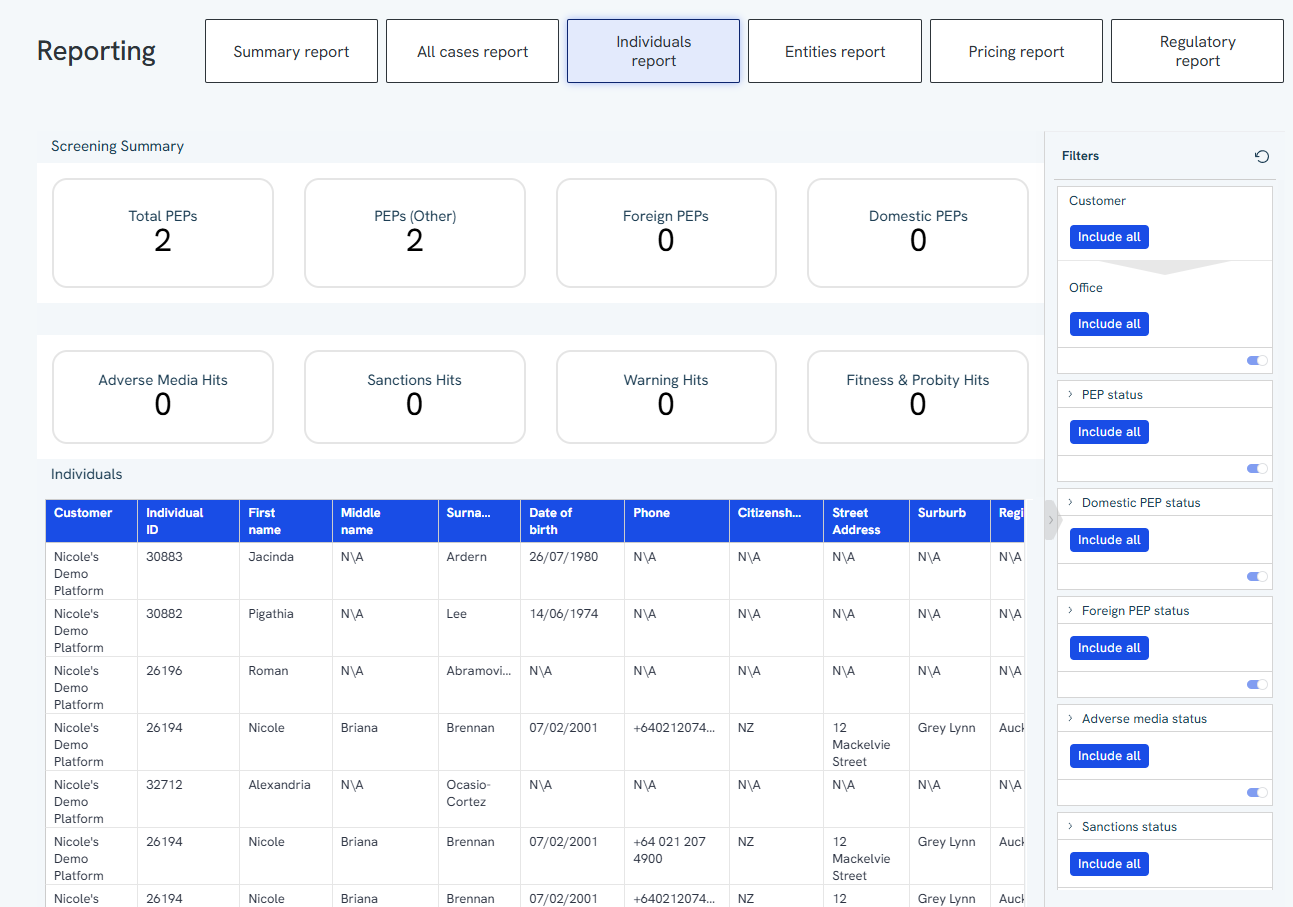Viewport: 1293px width, 907px height.
Task: Click Include all under Adverse media status
Action: pos(1109,756)
